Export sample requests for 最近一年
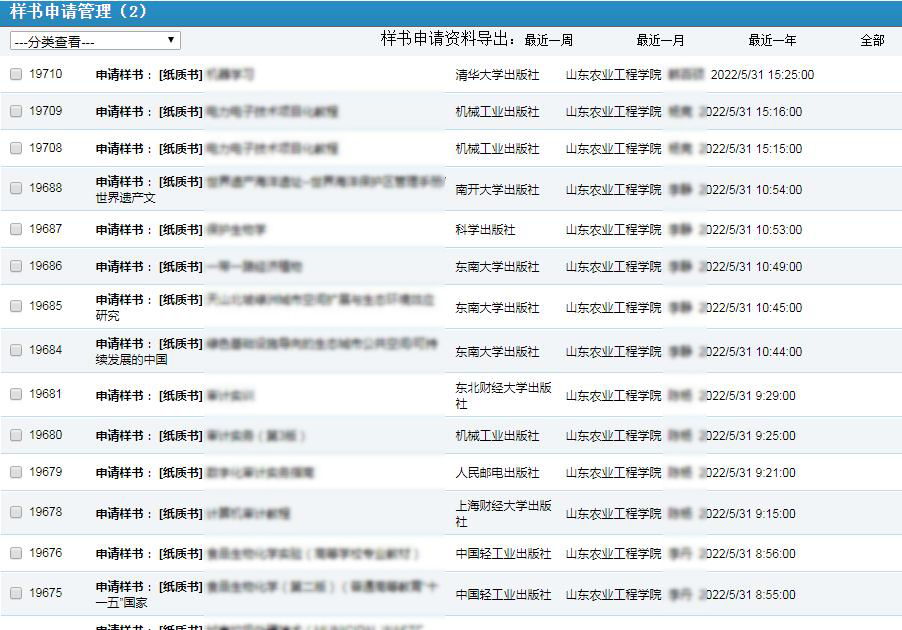This screenshot has width=902, height=630. [x=772, y=41]
